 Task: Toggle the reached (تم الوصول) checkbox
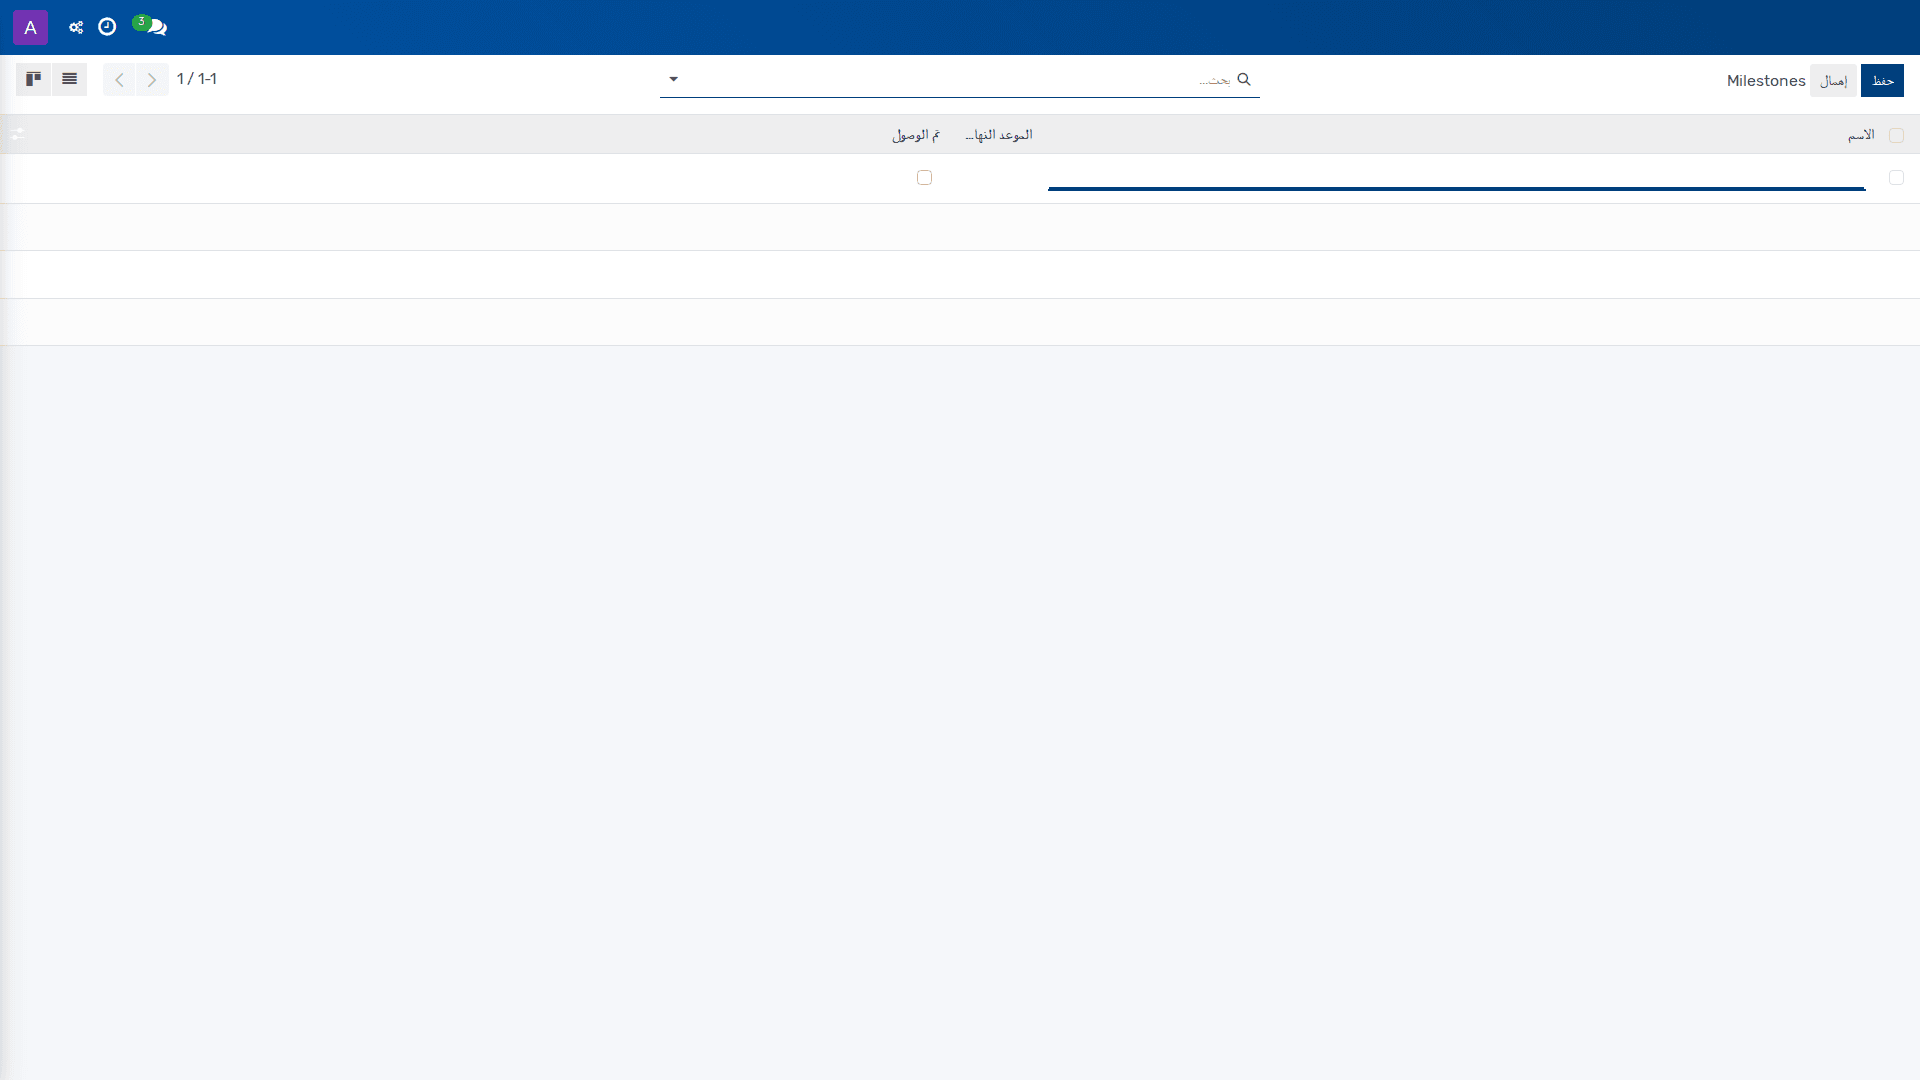[924, 177]
